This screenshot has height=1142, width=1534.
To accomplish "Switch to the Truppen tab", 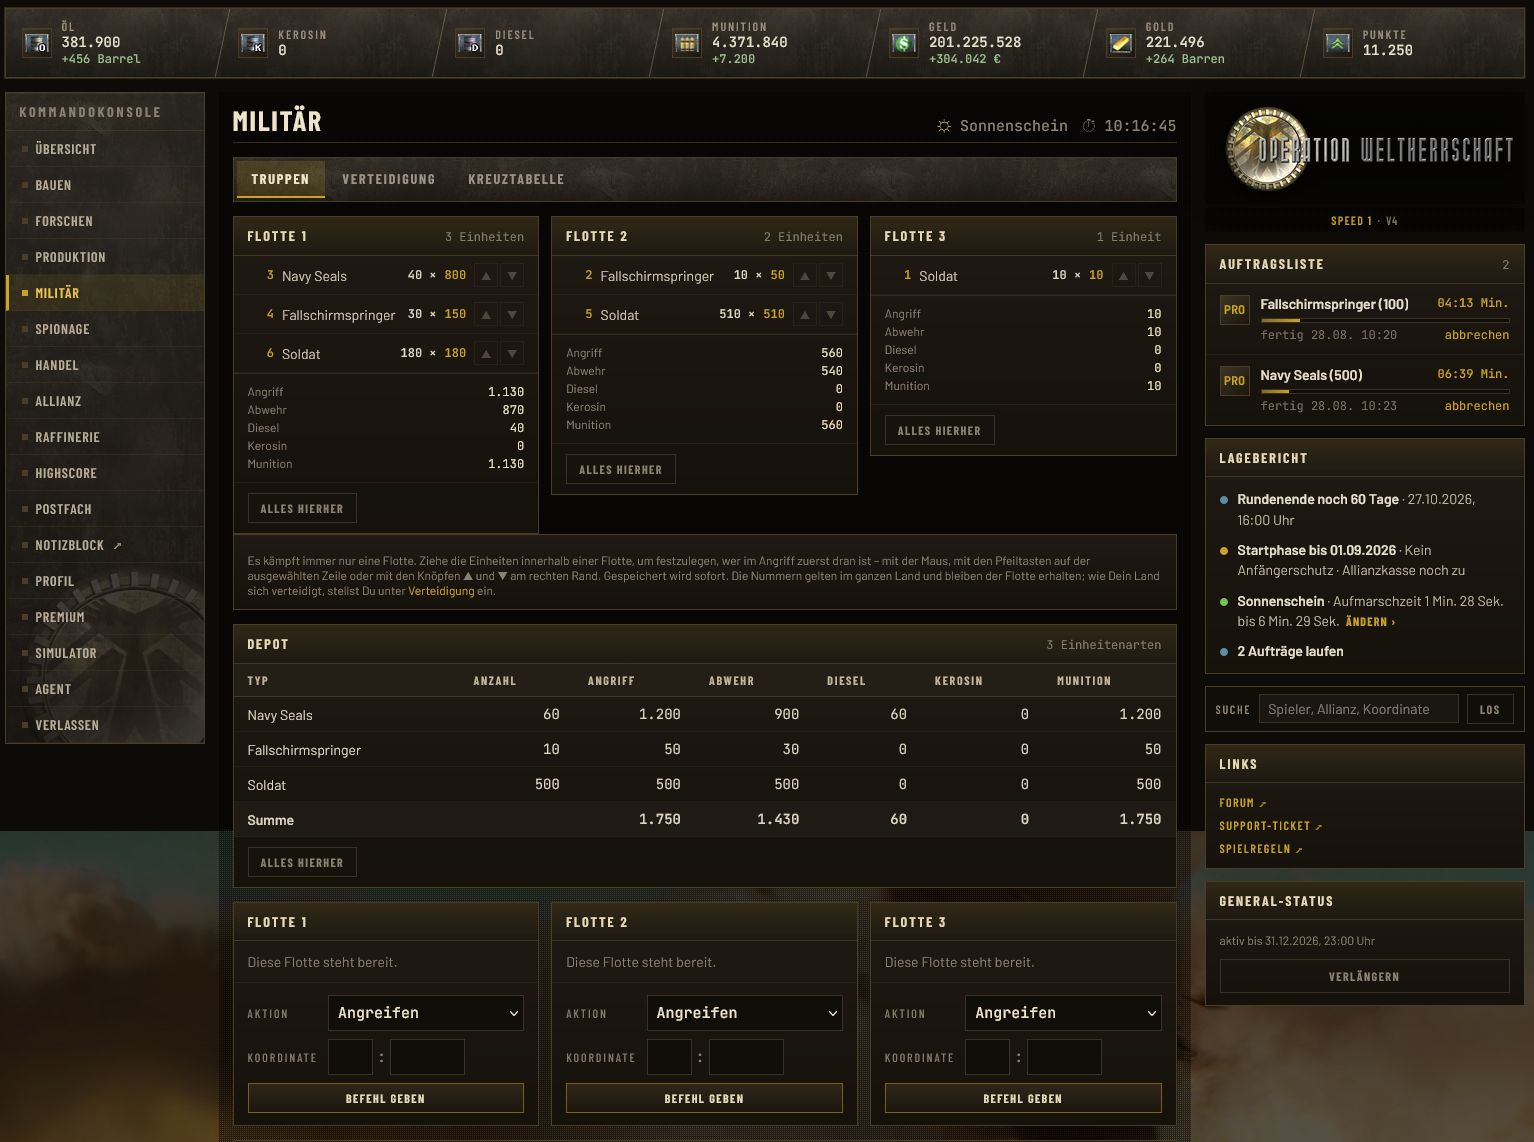I will [280, 179].
